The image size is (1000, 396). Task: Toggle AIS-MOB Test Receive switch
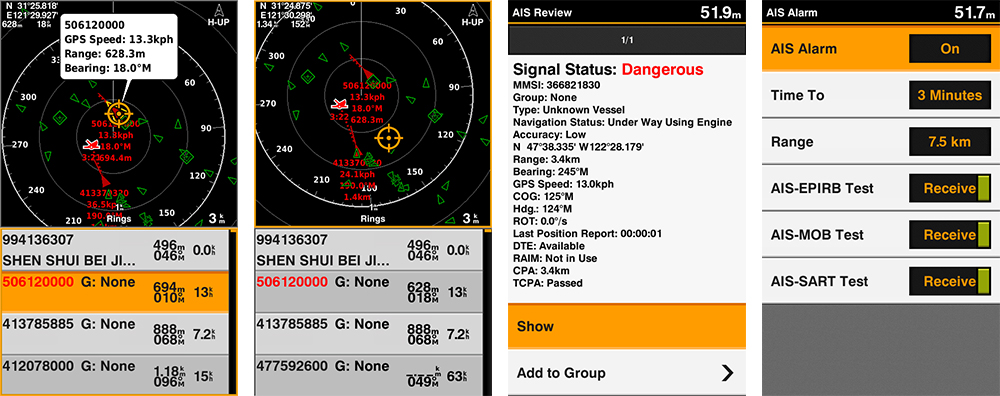(950, 235)
